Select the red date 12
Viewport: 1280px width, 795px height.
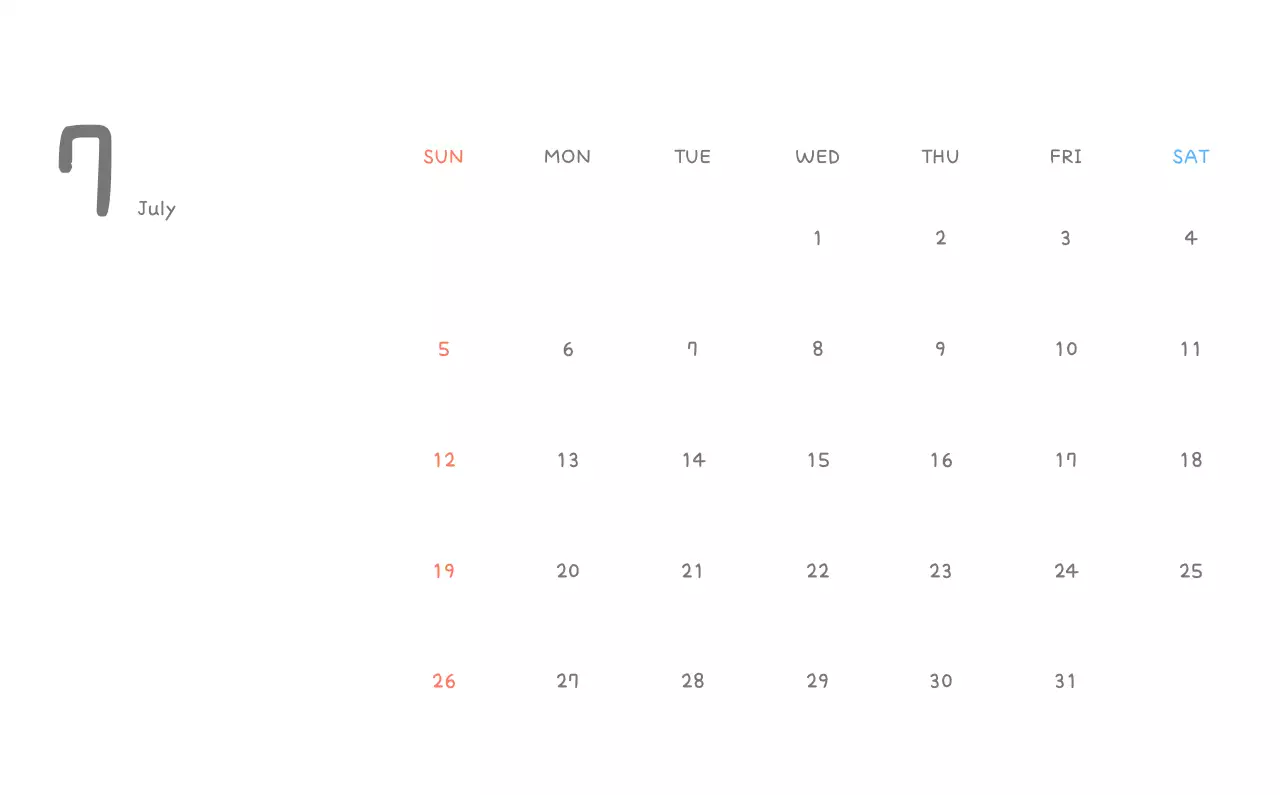coord(444,460)
